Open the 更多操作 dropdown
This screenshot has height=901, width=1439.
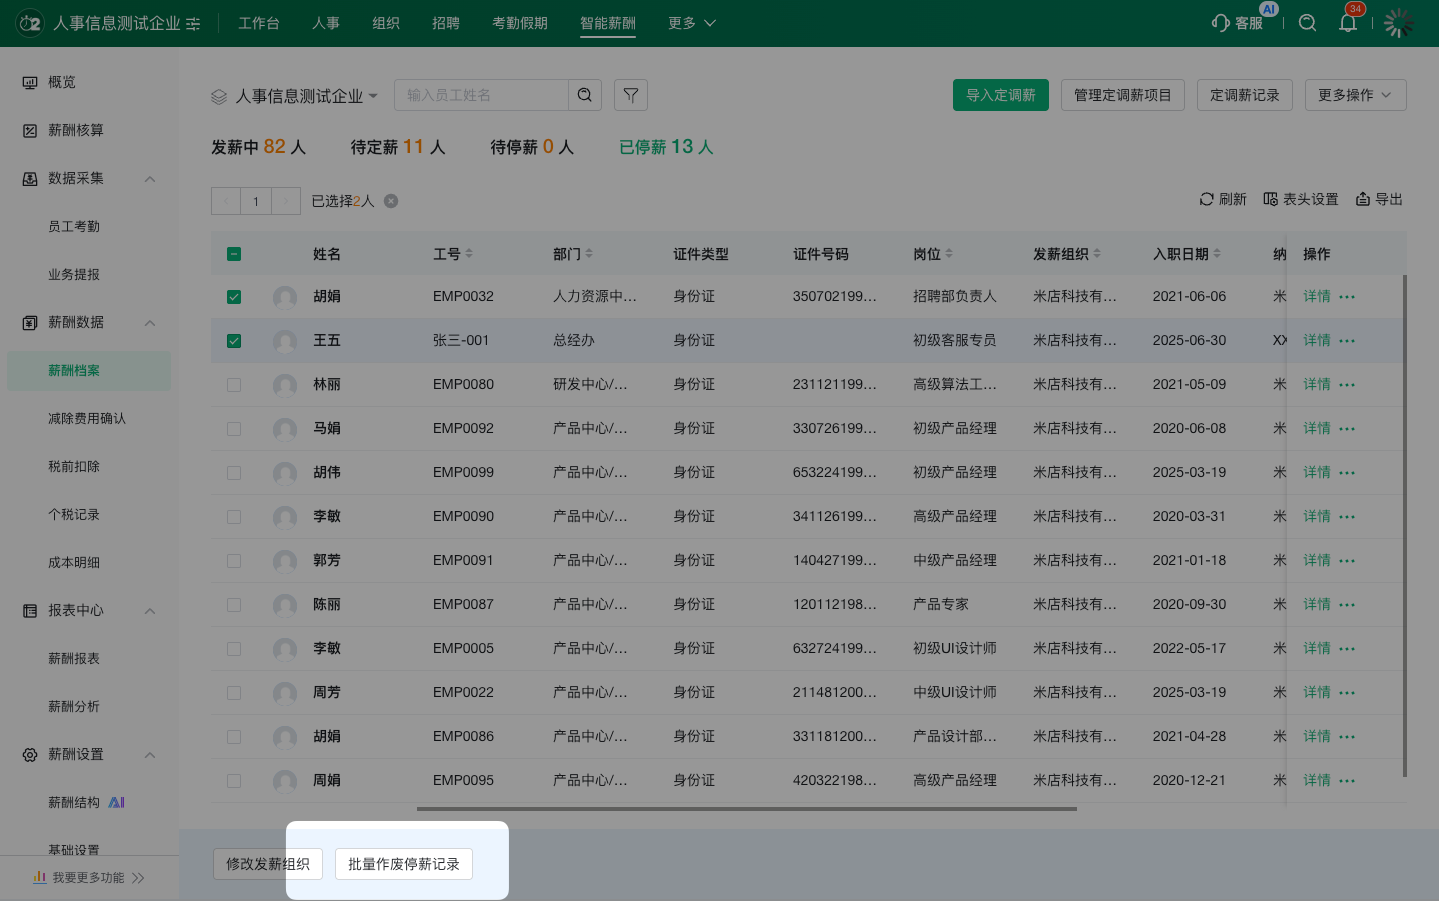pos(1355,95)
